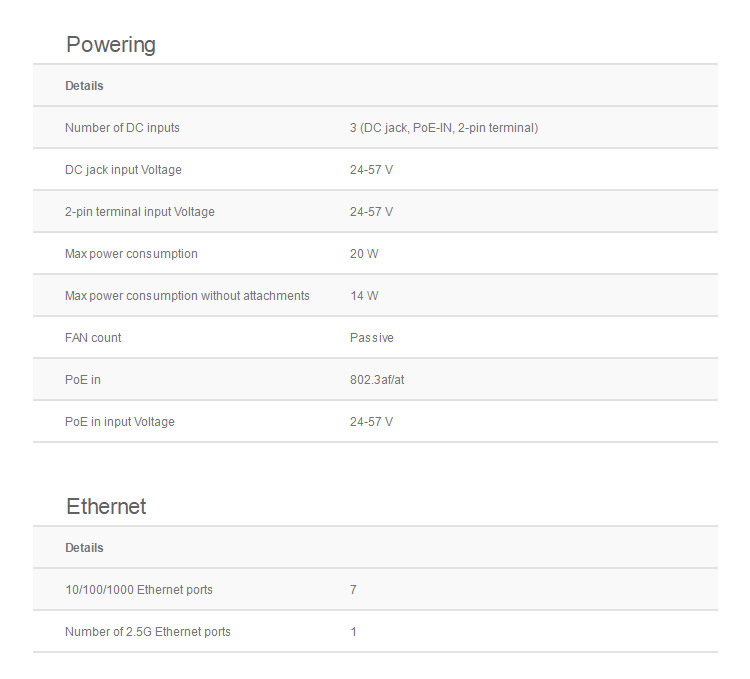
Task: Select the Passive fan value
Action: click(372, 338)
